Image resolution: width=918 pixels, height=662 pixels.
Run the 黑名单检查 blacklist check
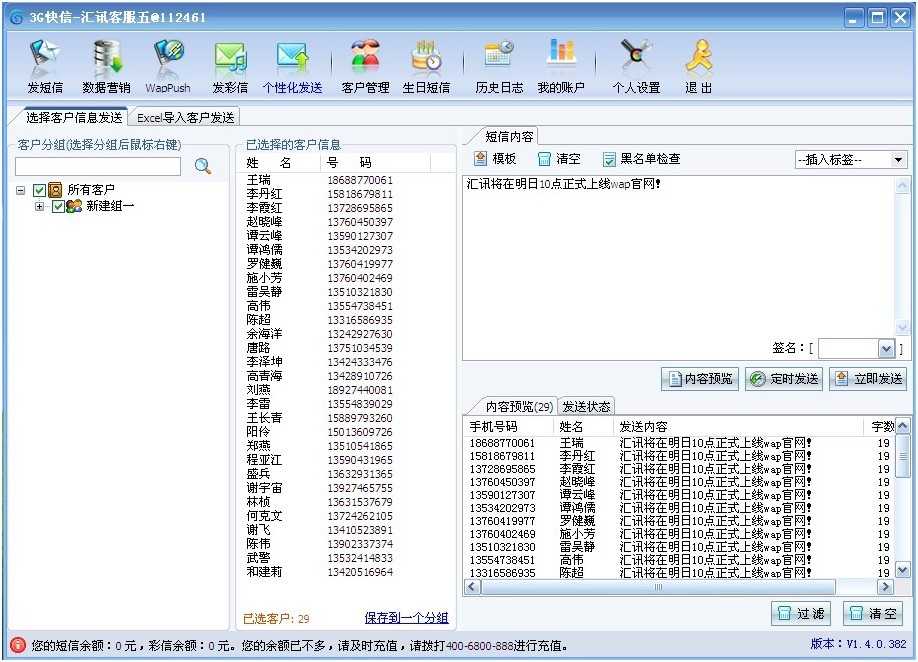click(x=642, y=159)
